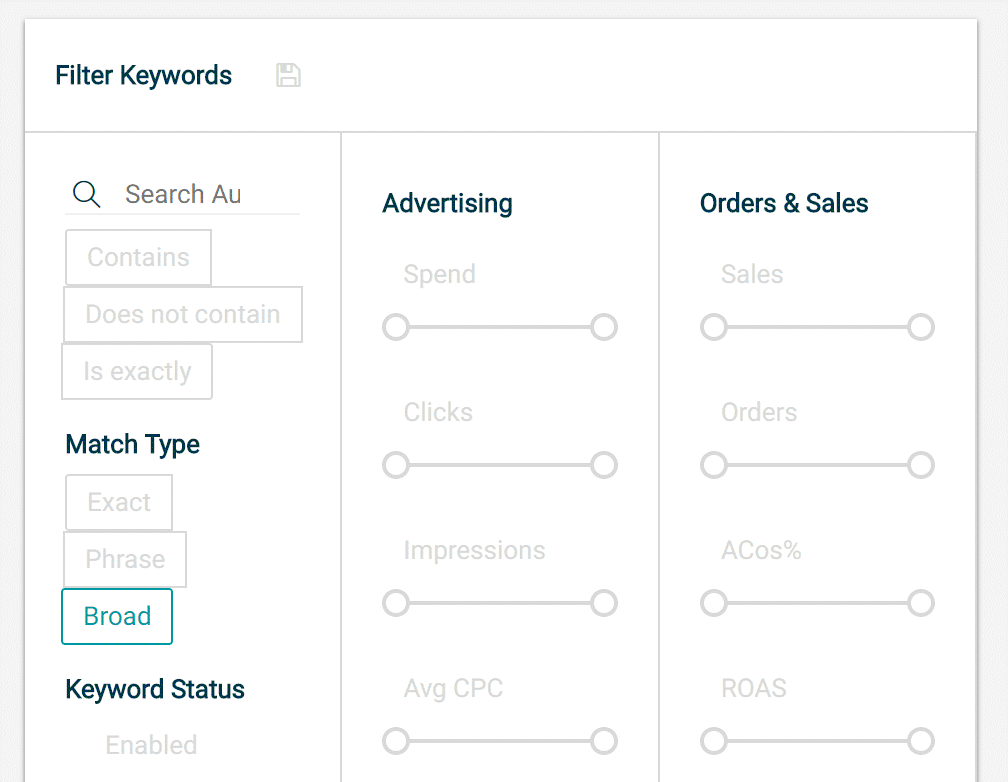Select the Enabled keyword status
1008x782 pixels.
pyautogui.click(x=151, y=745)
